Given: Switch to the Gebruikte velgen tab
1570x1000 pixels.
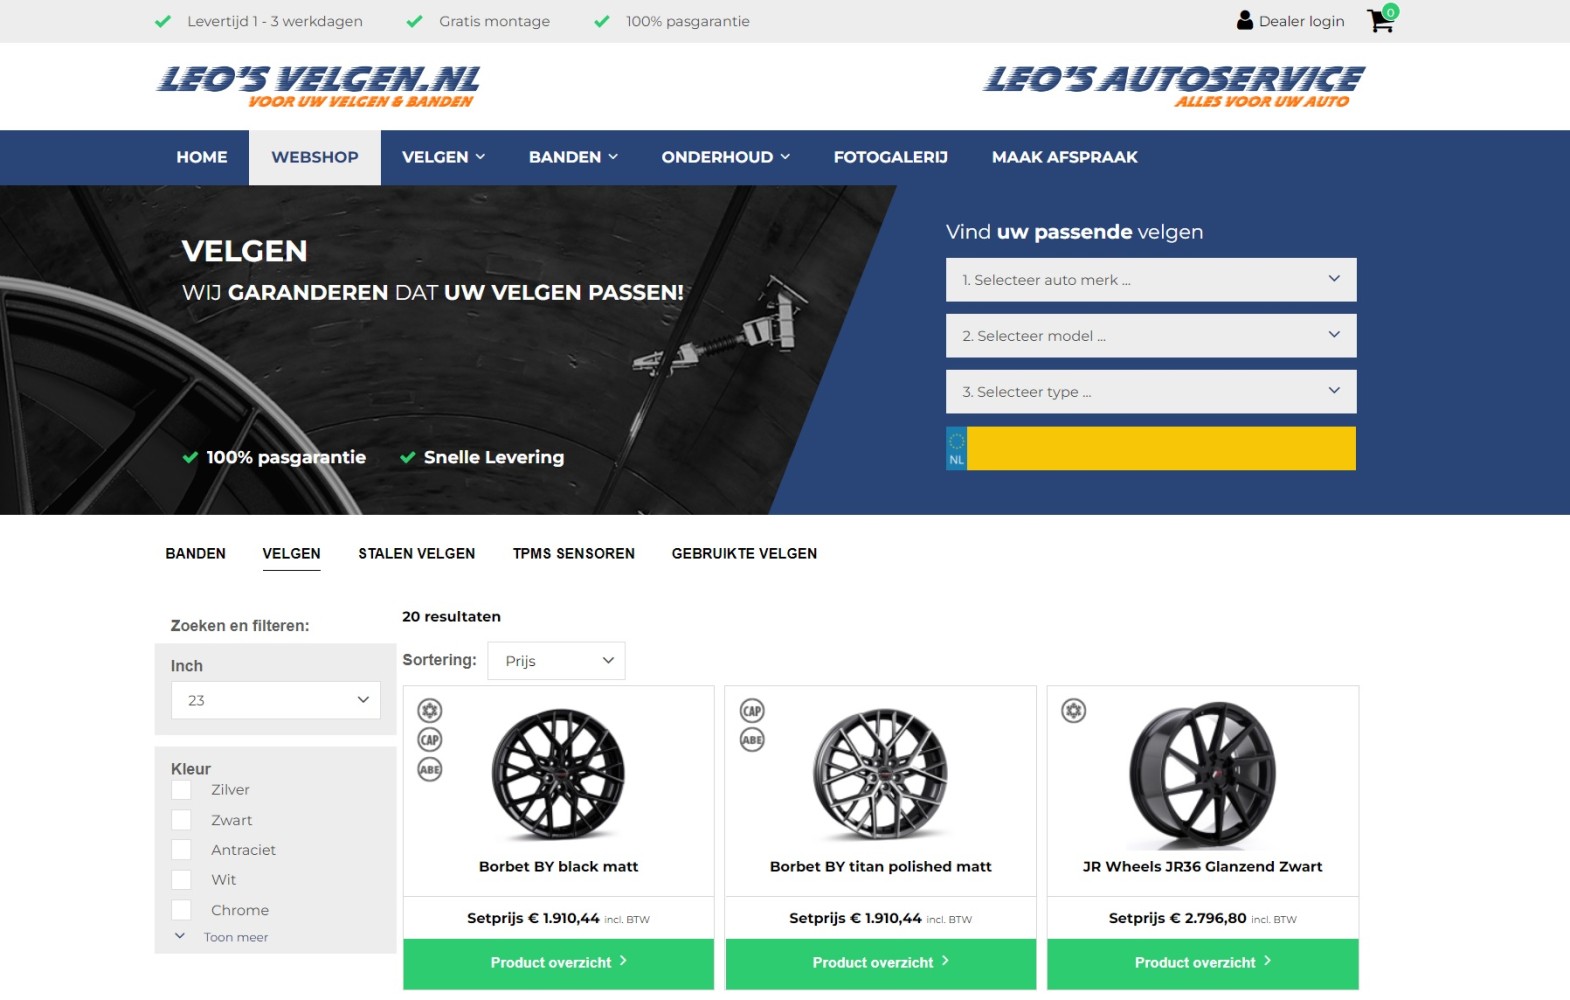Looking at the screenshot, I should pos(744,554).
